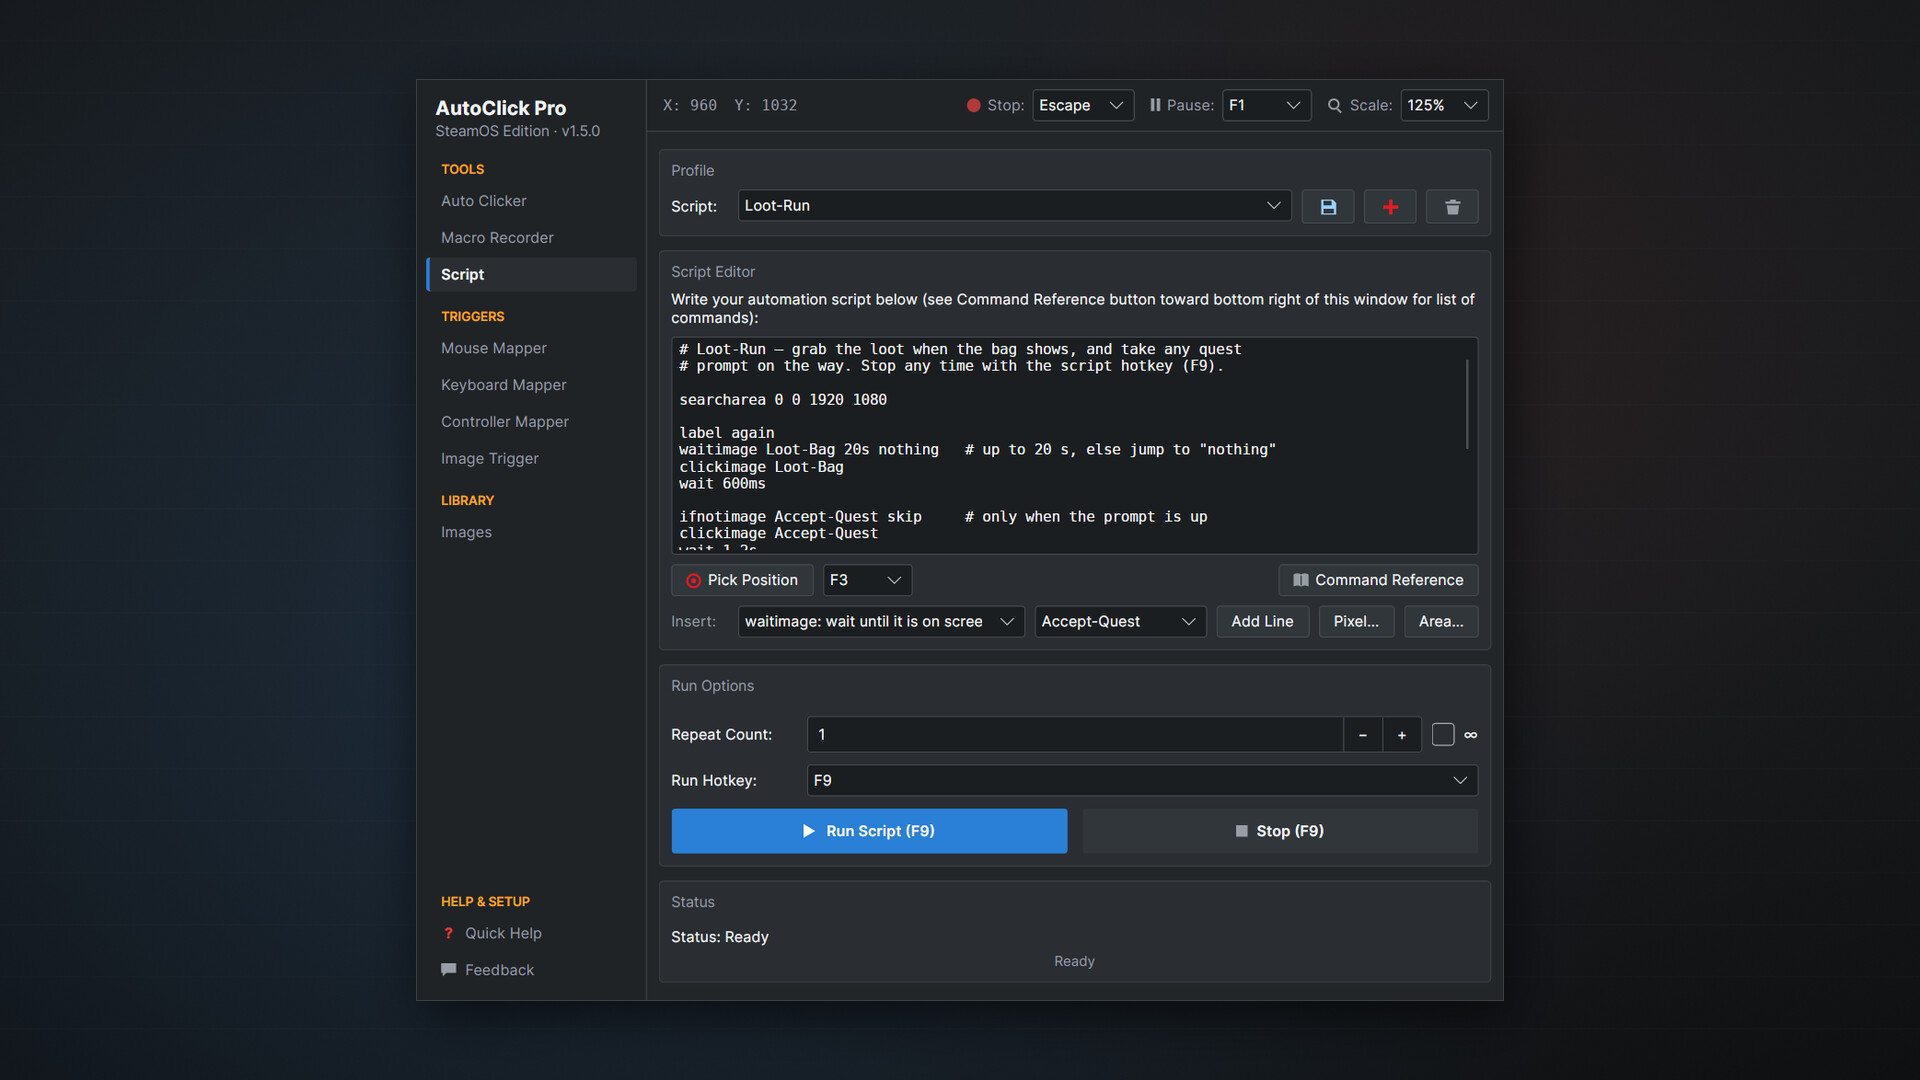This screenshot has width=1920, height=1080.
Task: Click the Pick Position target button
Action: [x=742, y=580]
